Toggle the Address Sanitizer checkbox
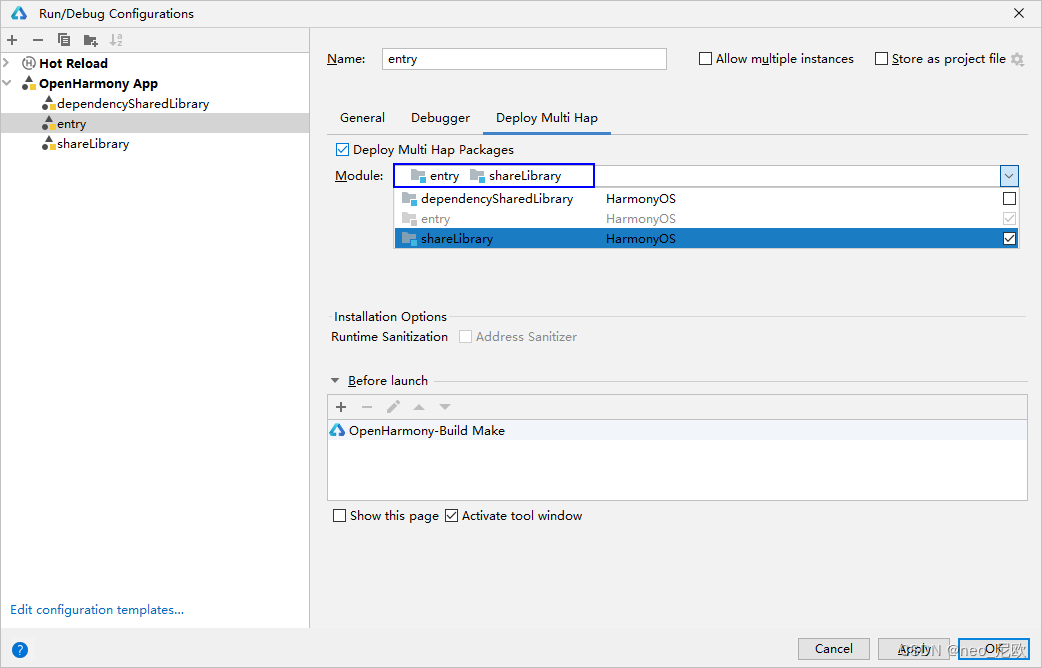This screenshot has height=668, width=1042. (x=465, y=336)
